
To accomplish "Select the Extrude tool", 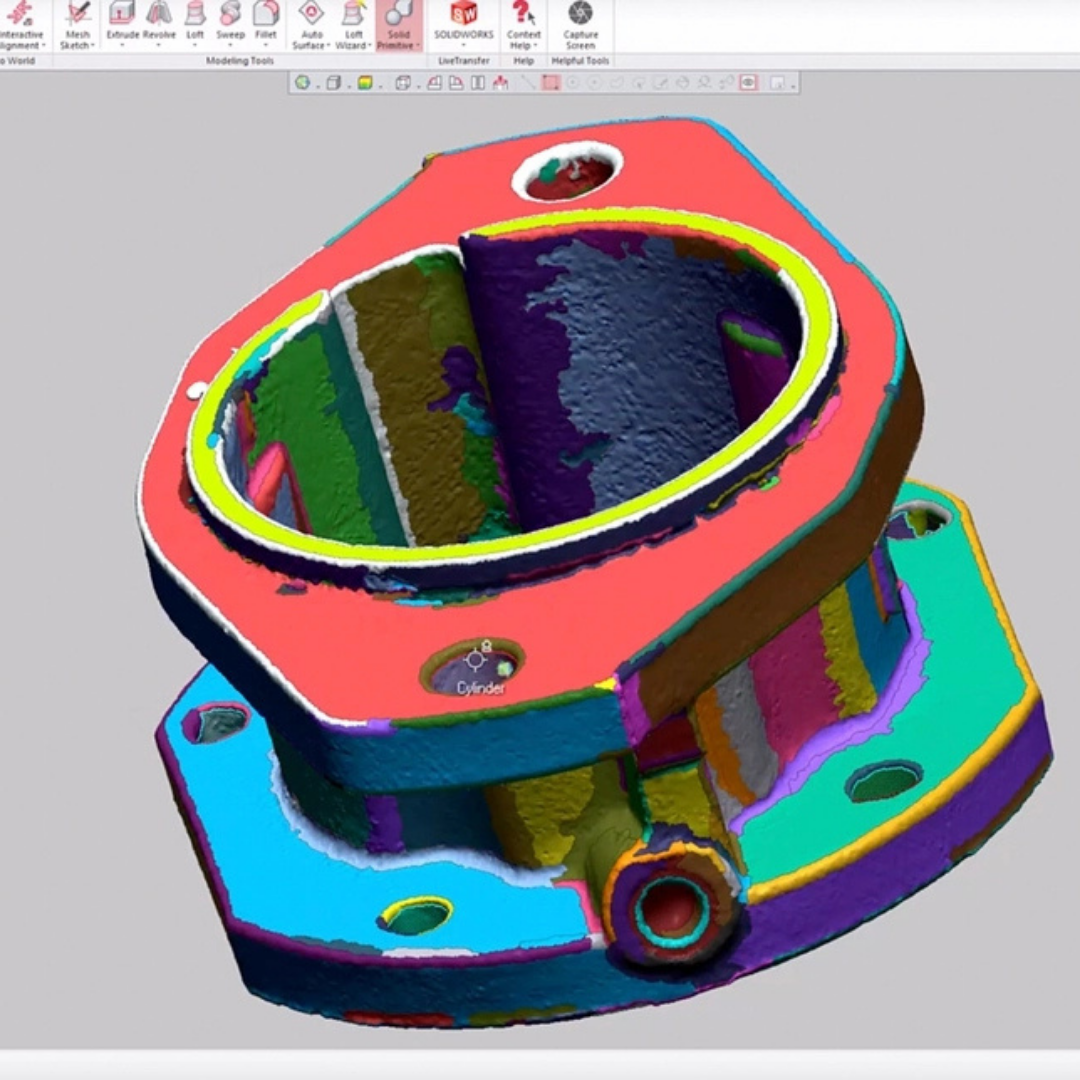I will coord(123,18).
